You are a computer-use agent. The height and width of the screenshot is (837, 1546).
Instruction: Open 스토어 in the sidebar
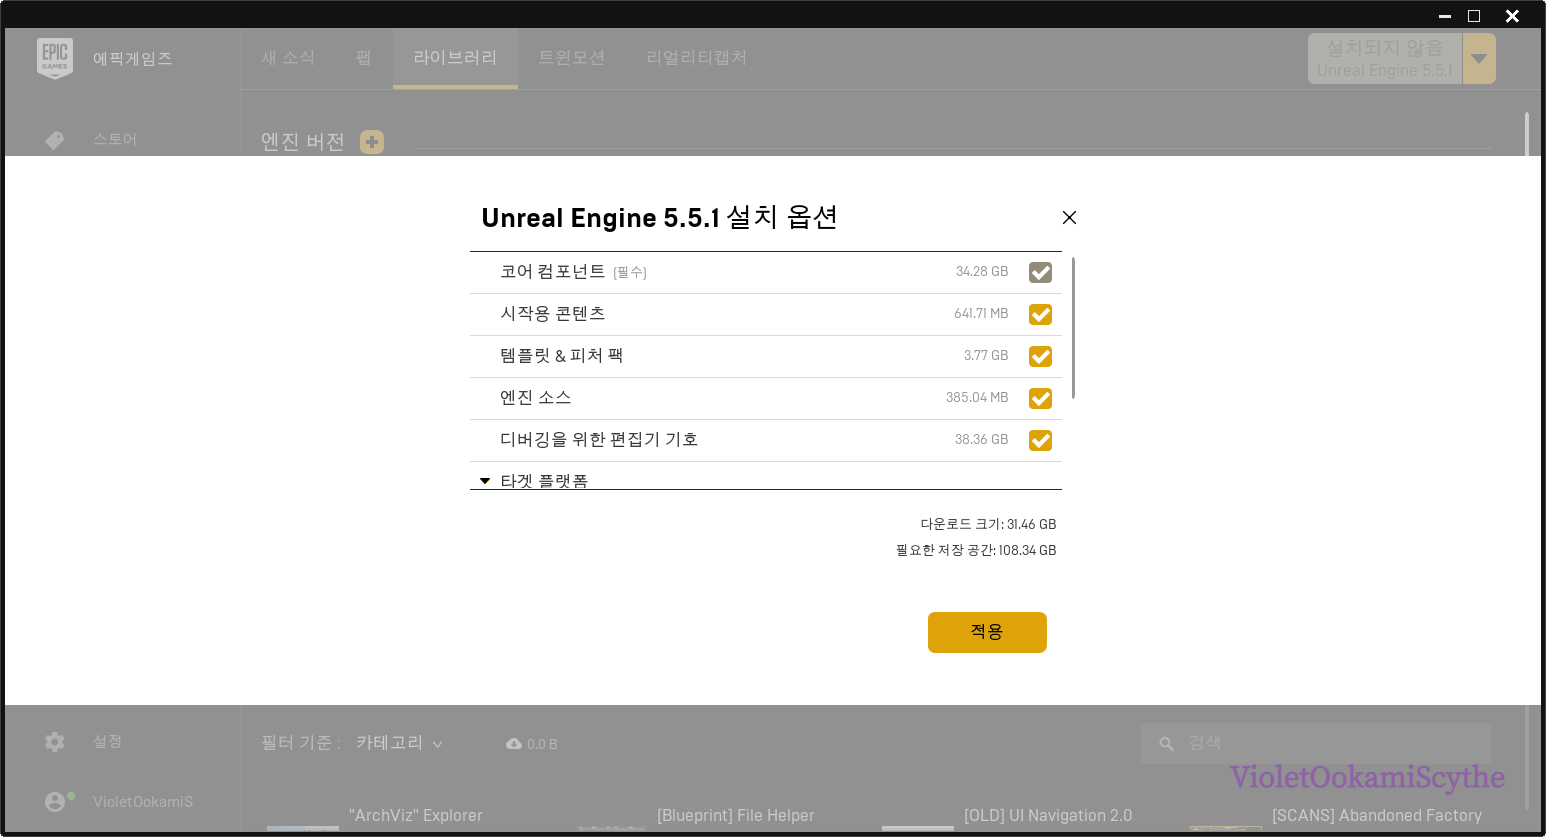click(115, 139)
